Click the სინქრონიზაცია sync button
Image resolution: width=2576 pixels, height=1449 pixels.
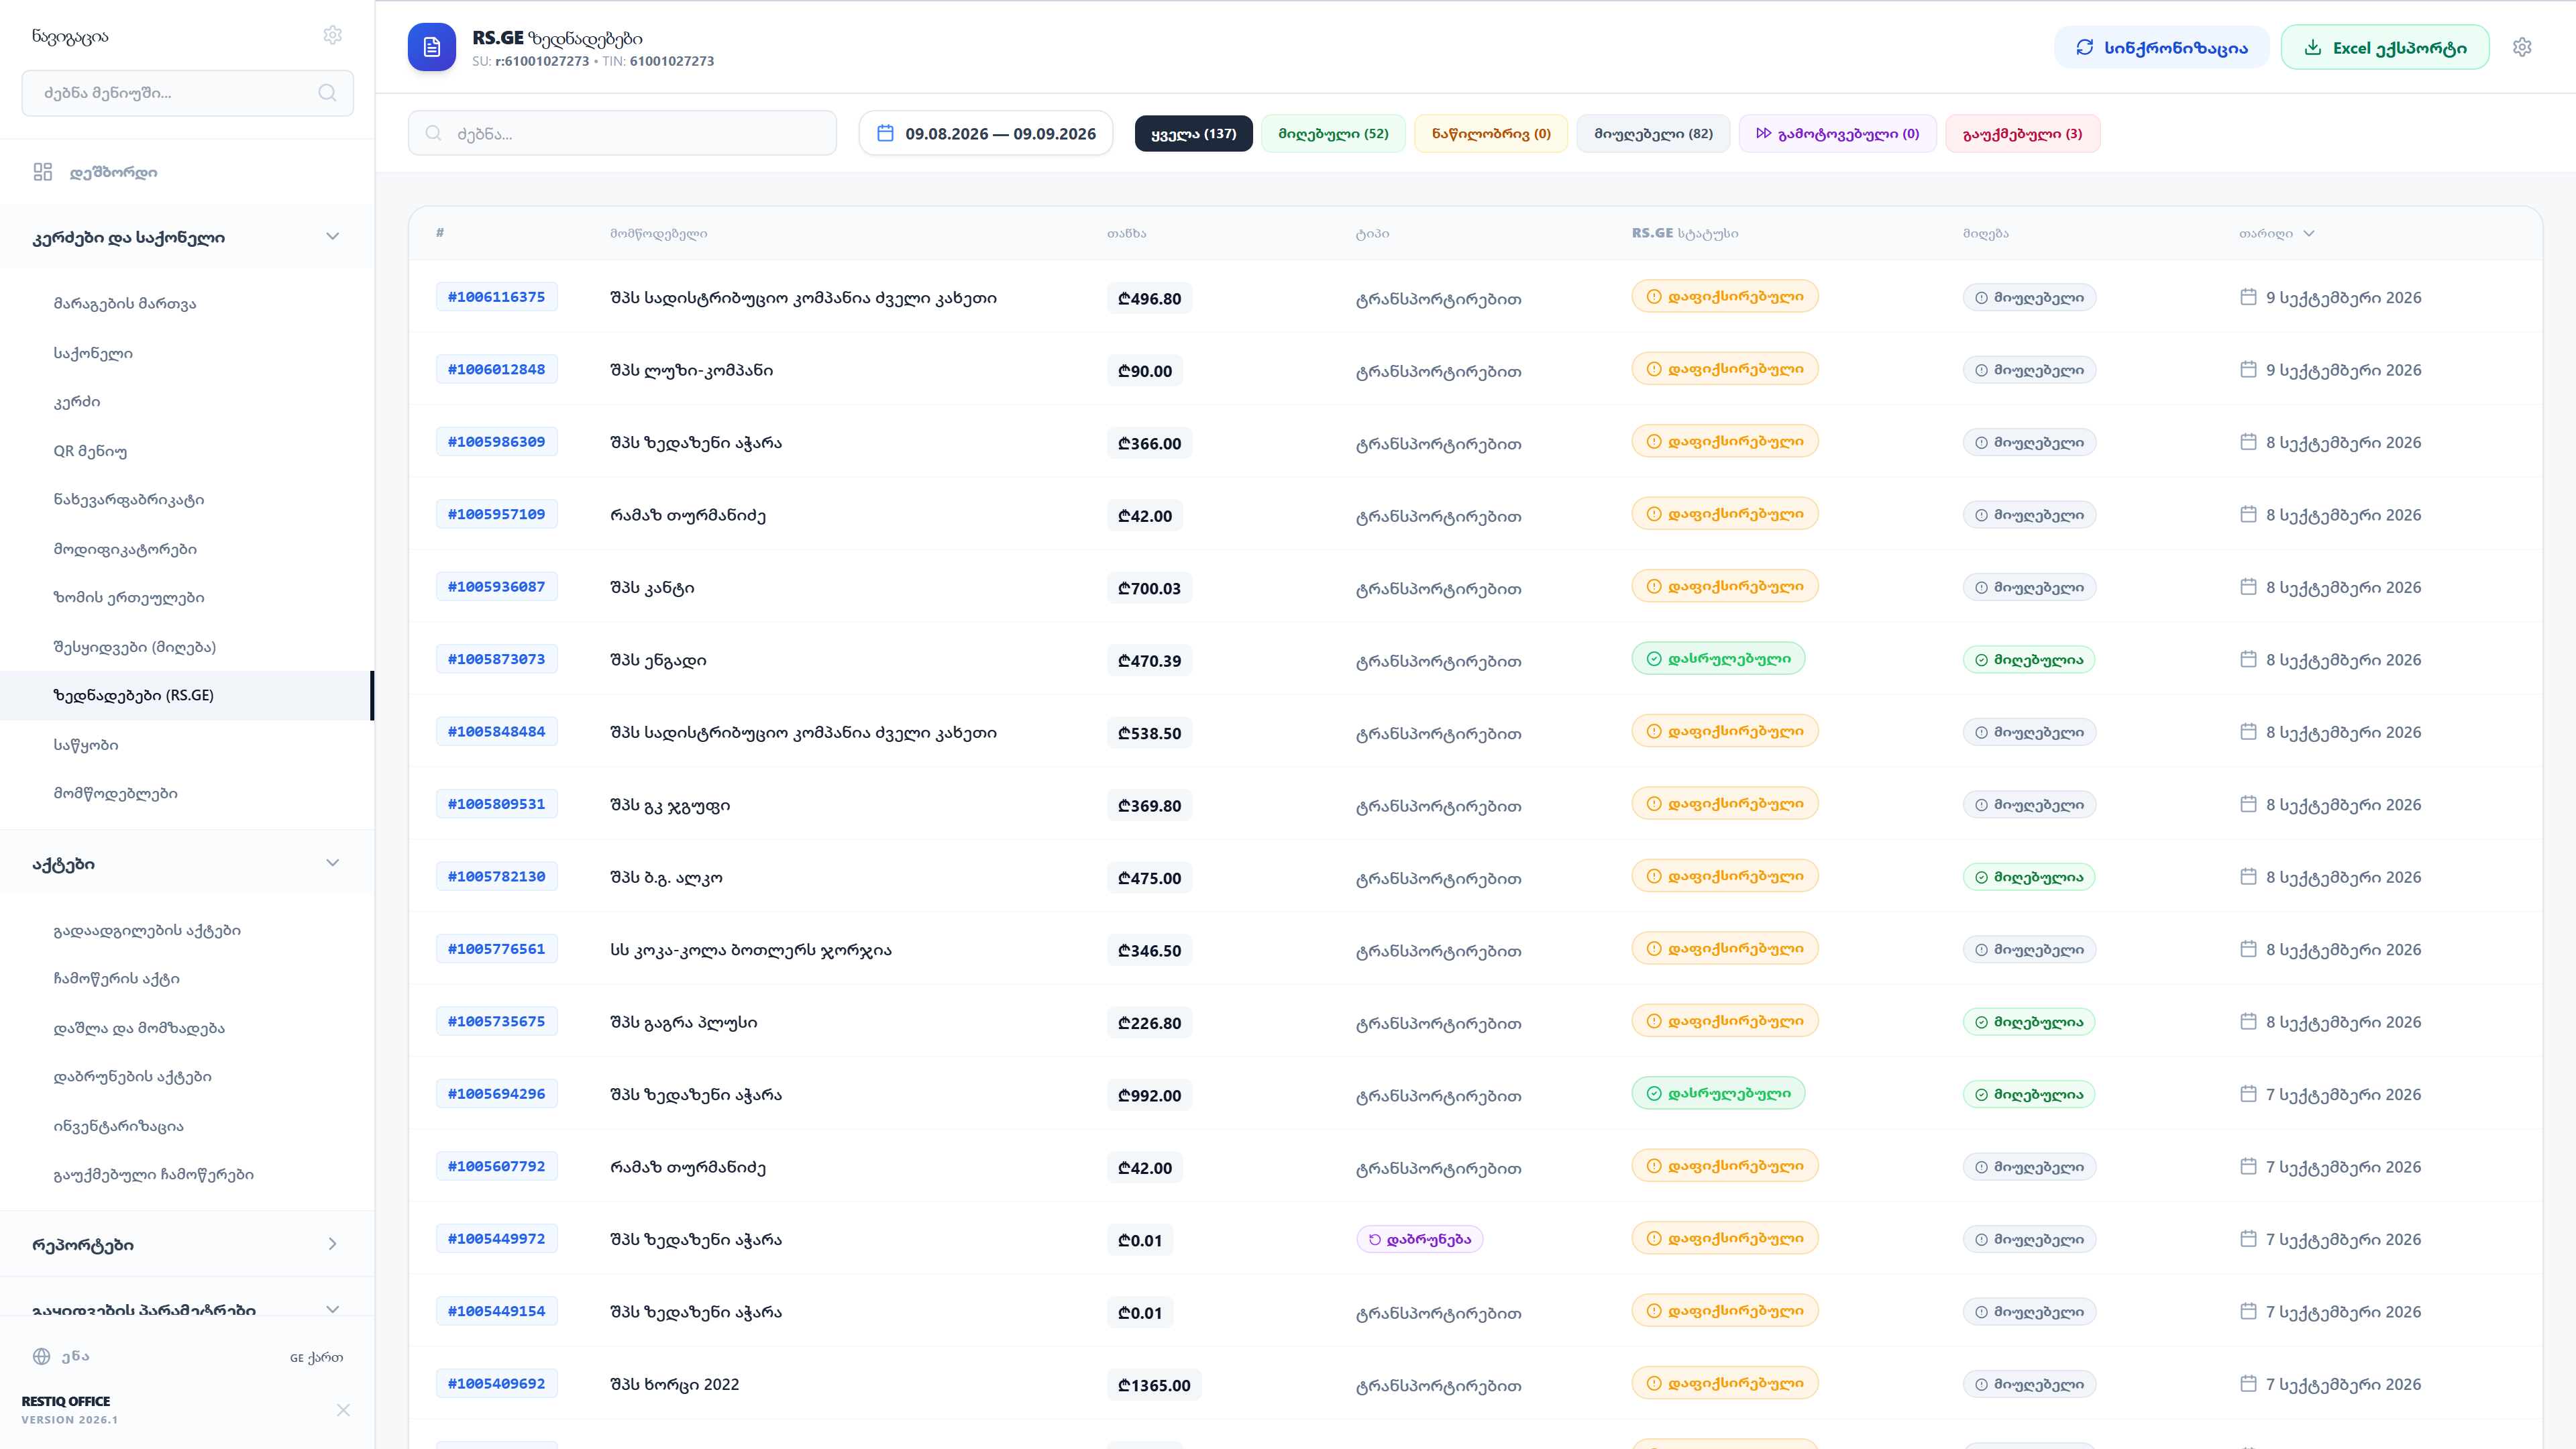(2161, 47)
